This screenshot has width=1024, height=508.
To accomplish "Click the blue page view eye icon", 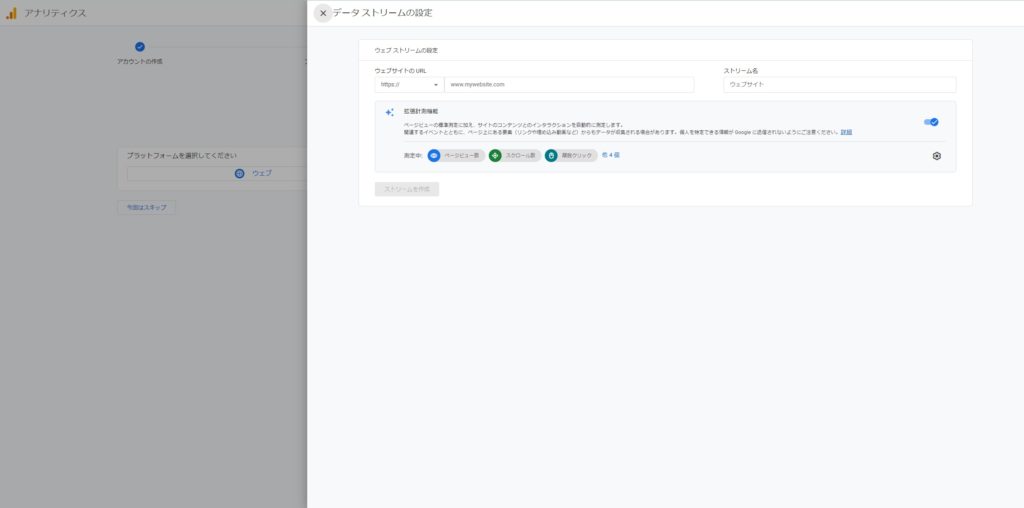I will point(434,155).
